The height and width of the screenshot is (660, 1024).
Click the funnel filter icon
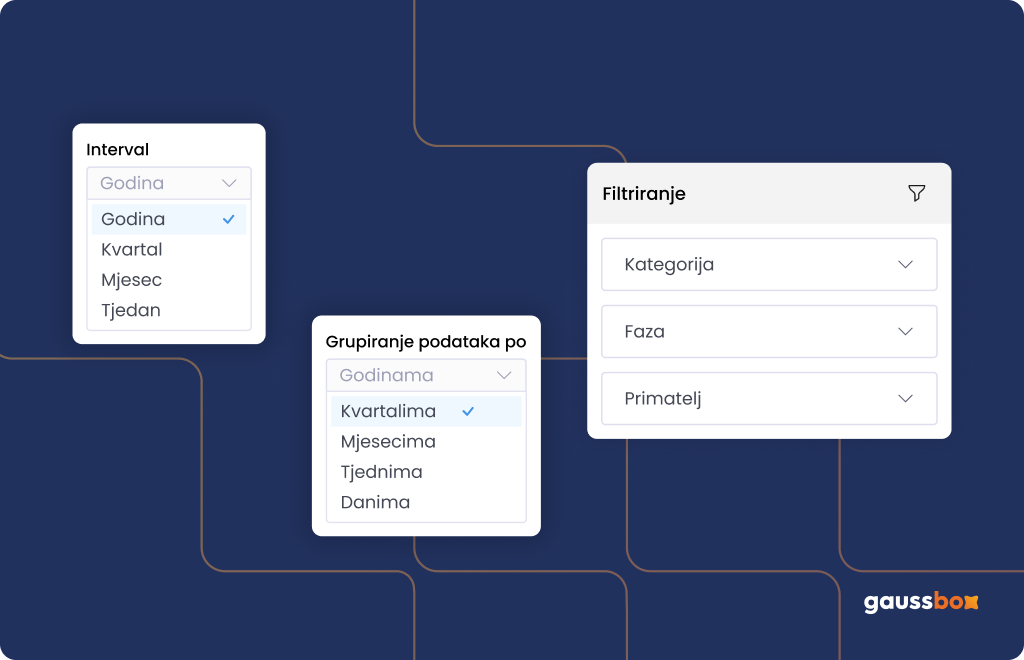(x=916, y=193)
